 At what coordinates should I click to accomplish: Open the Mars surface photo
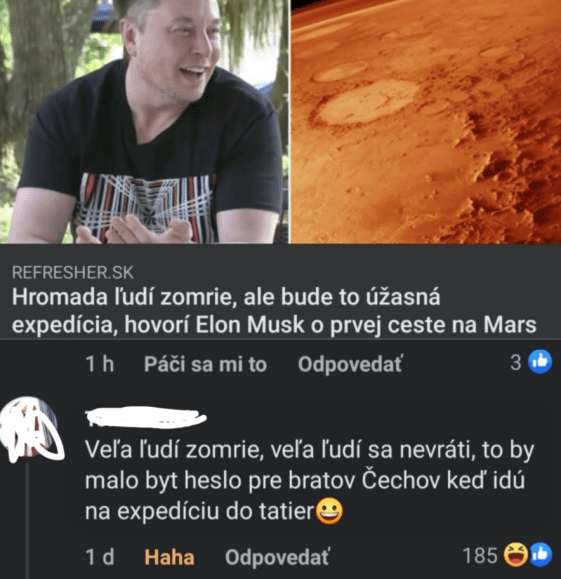click(x=426, y=121)
